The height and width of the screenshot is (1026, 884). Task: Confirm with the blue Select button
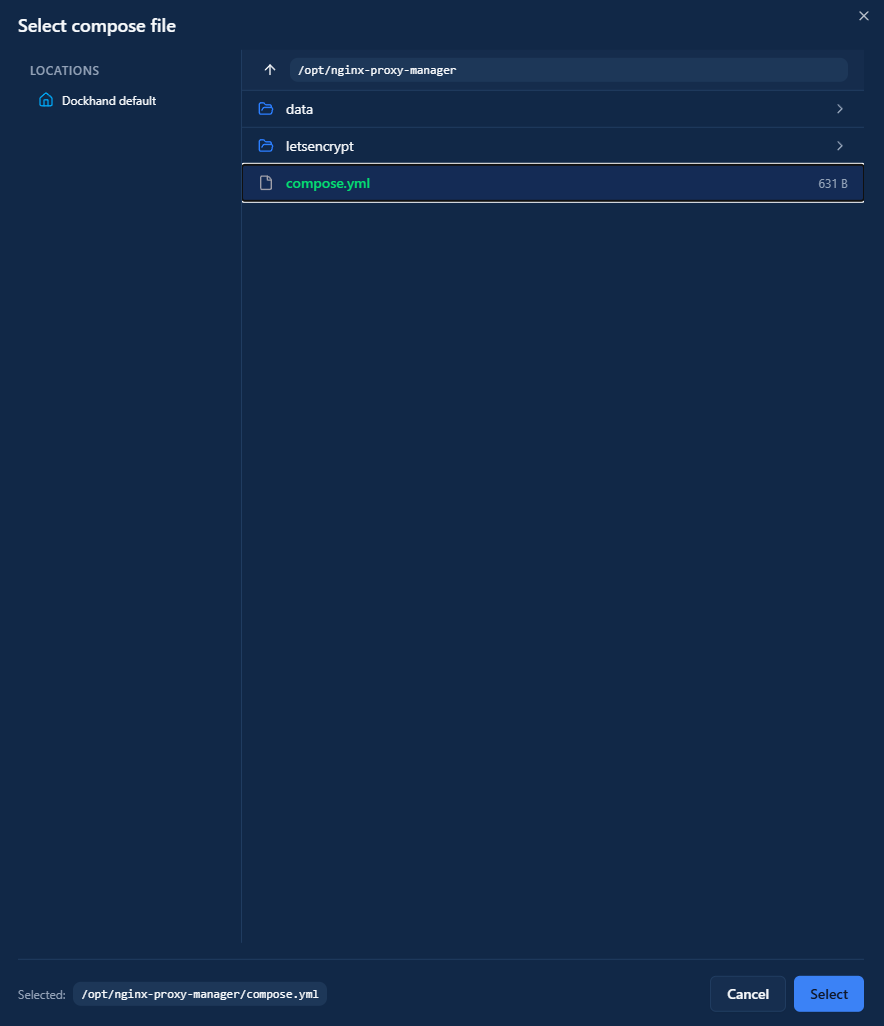click(x=828, y=994)
